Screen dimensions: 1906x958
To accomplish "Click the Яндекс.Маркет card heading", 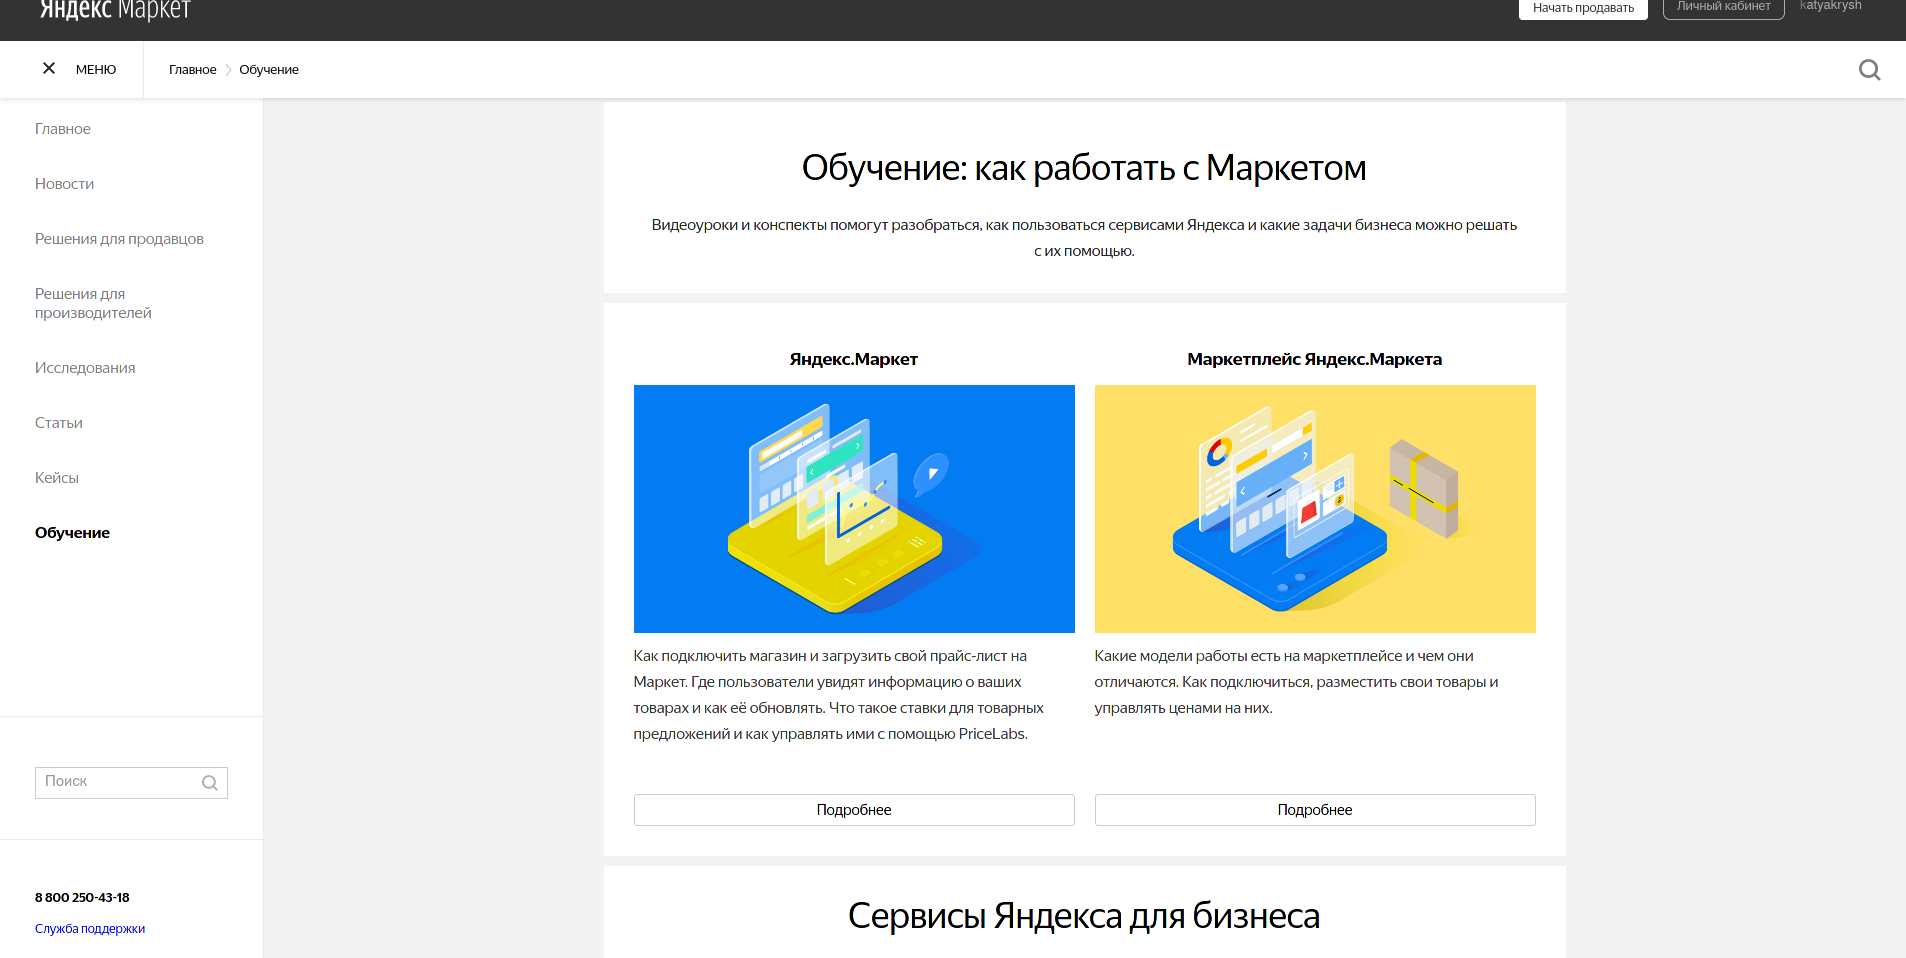I will (x=854, y=359).
